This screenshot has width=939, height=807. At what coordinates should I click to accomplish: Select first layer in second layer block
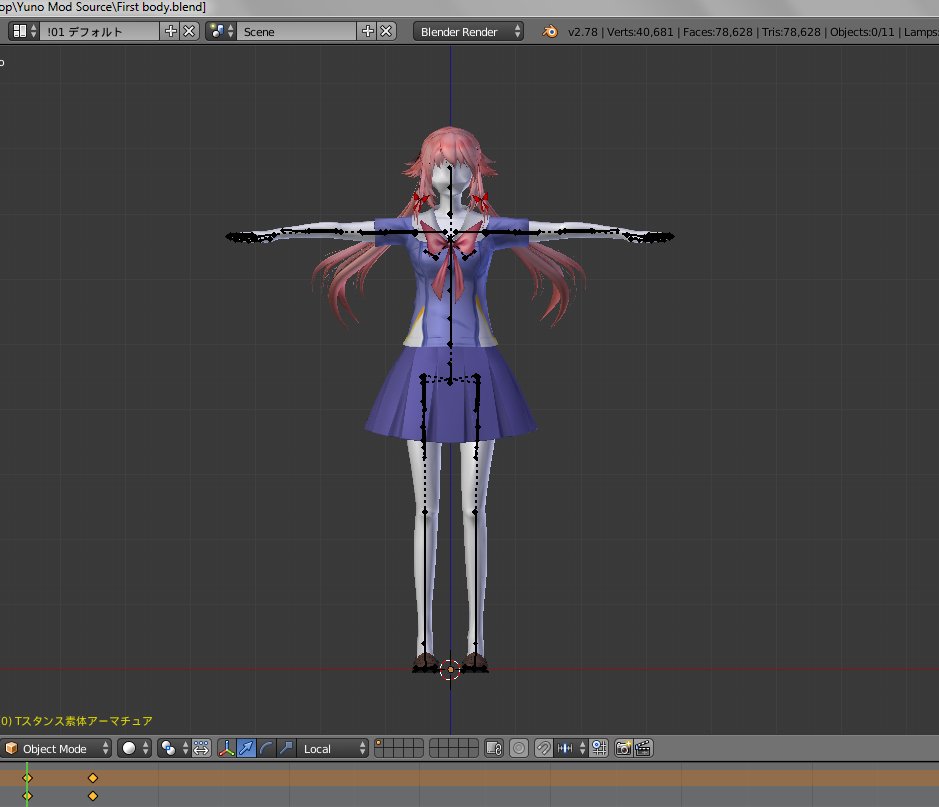tap(435, 744)
